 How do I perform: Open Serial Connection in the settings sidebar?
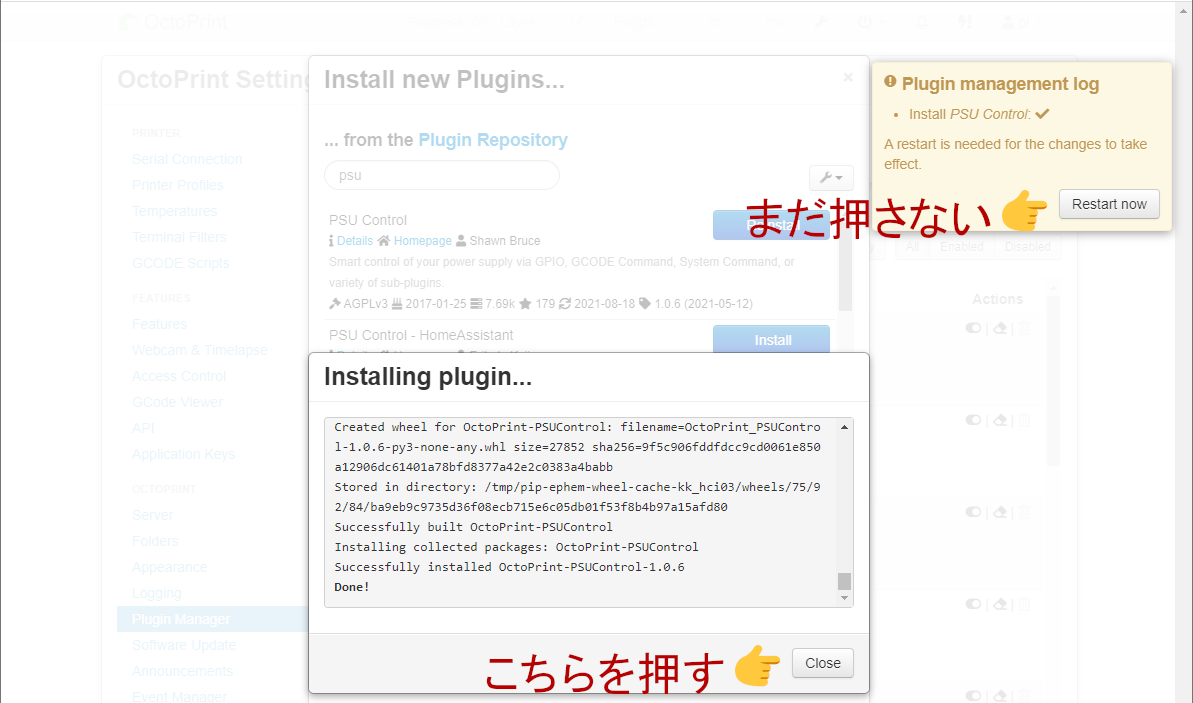[187, 159]
